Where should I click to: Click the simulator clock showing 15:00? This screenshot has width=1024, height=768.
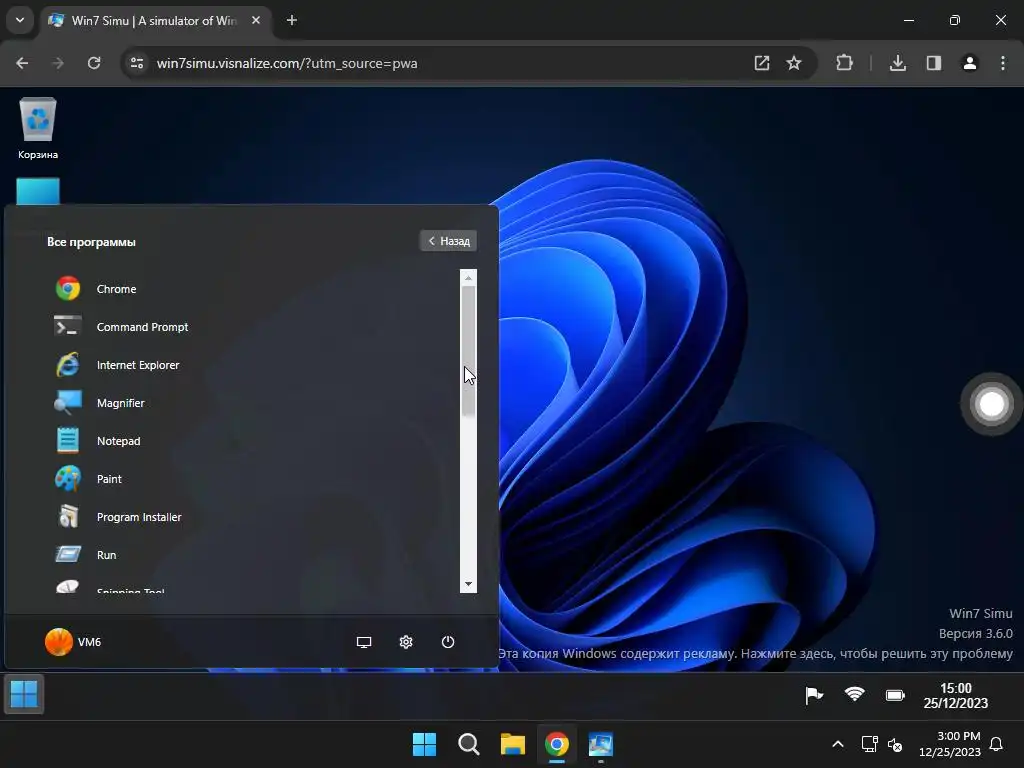[955, 696]
